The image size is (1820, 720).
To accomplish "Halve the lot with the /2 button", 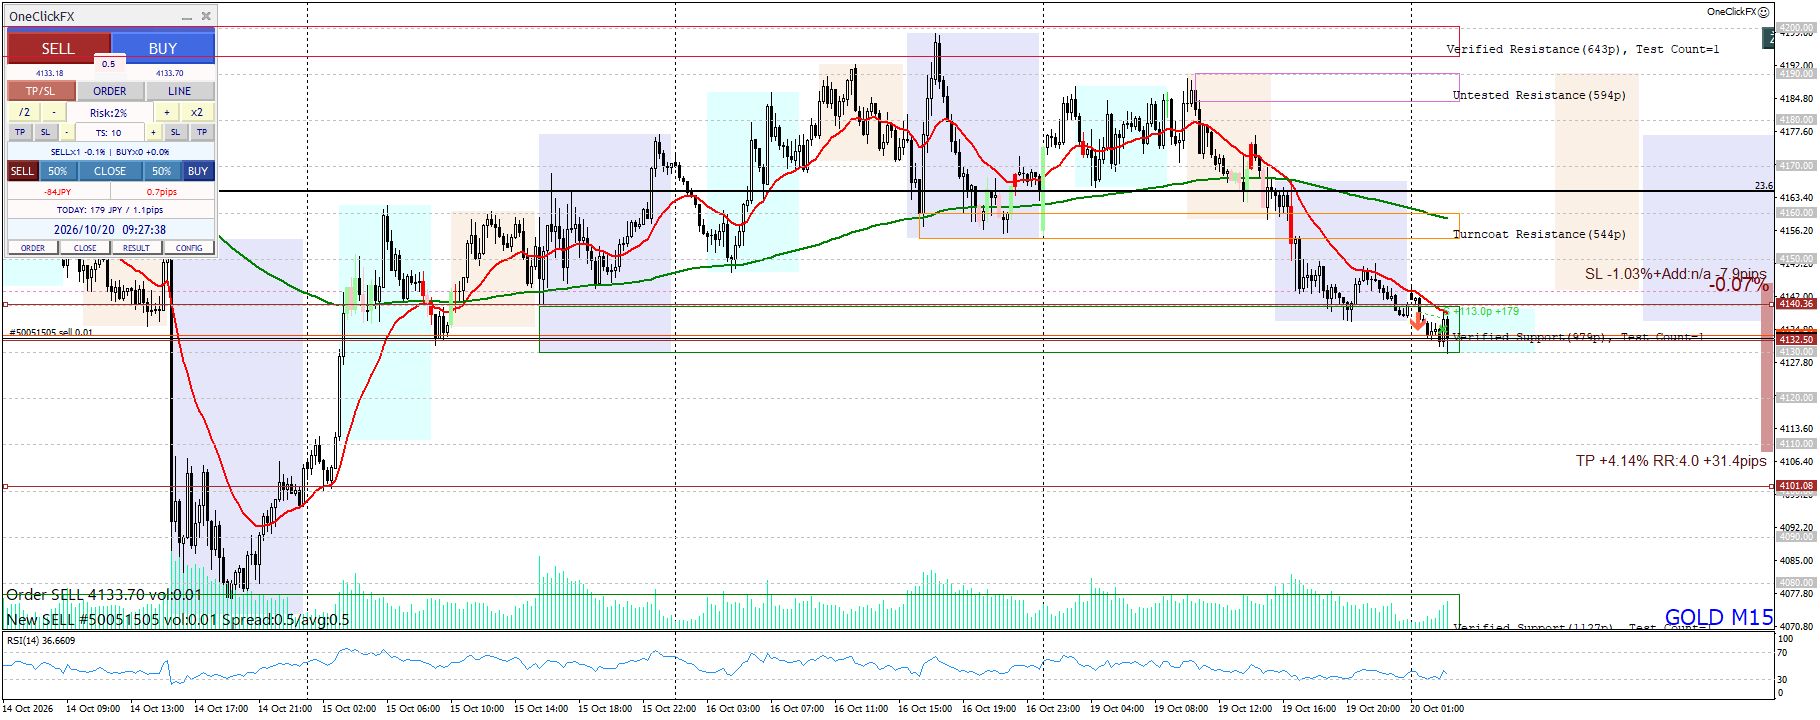I will tap(24, 113).
